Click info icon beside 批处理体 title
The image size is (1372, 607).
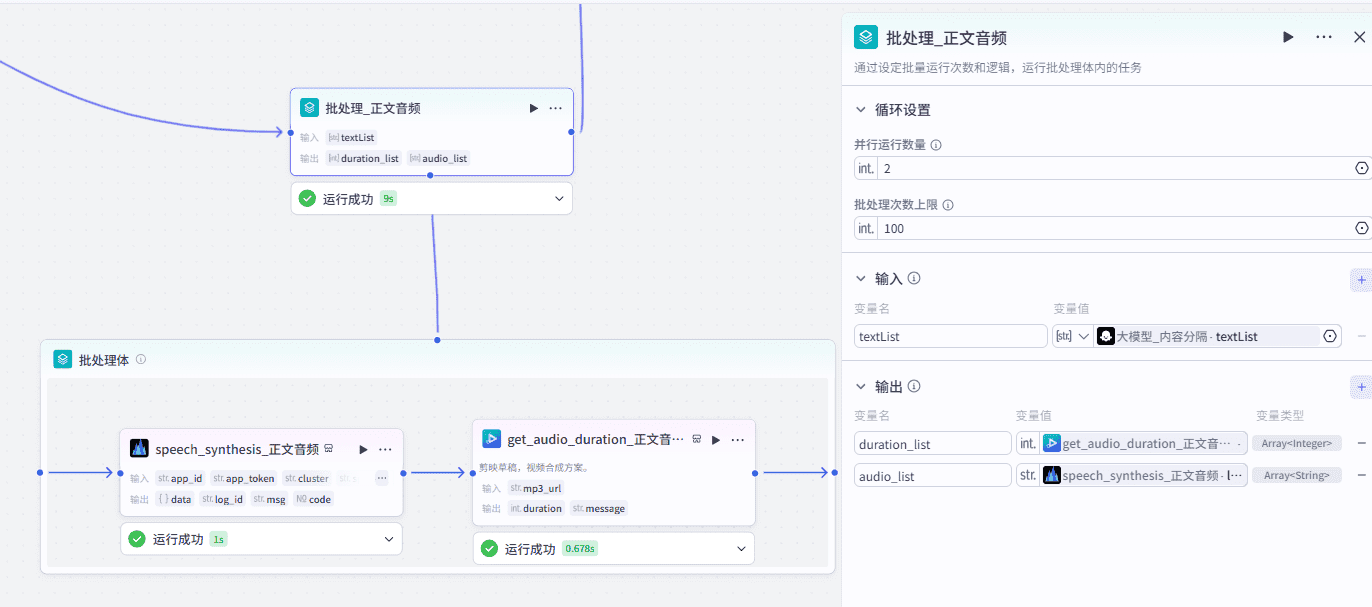coord(141,360)
